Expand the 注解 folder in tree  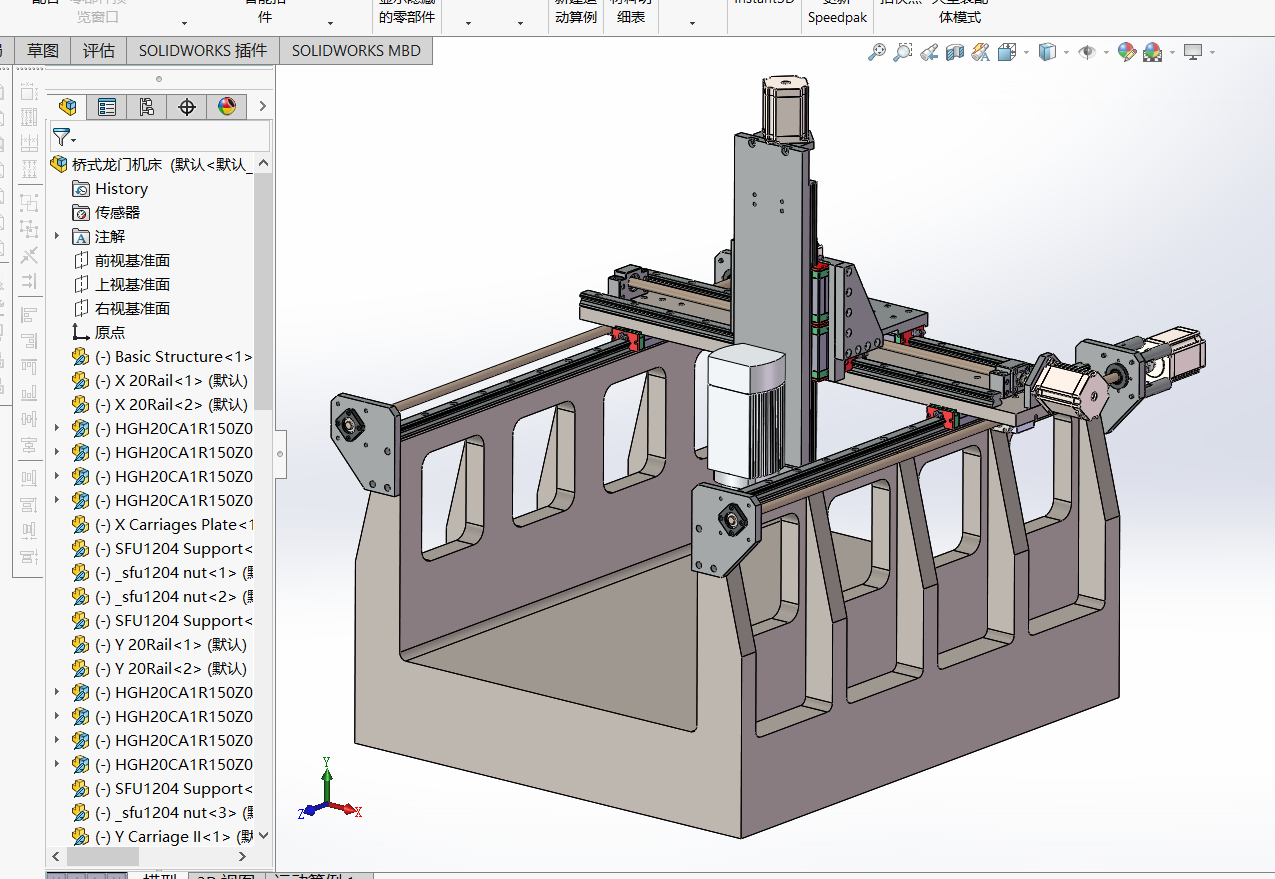pos(57,237)
